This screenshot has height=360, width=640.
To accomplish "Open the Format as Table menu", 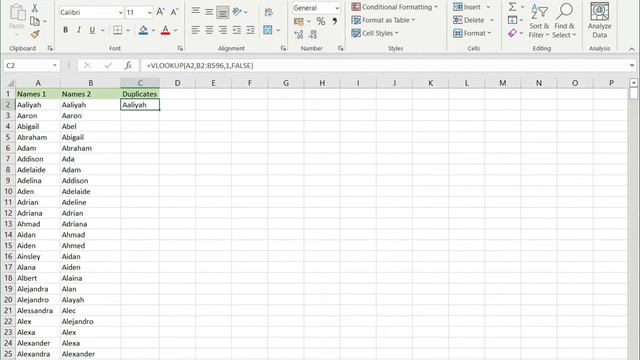I will click(x=383, y=20).
